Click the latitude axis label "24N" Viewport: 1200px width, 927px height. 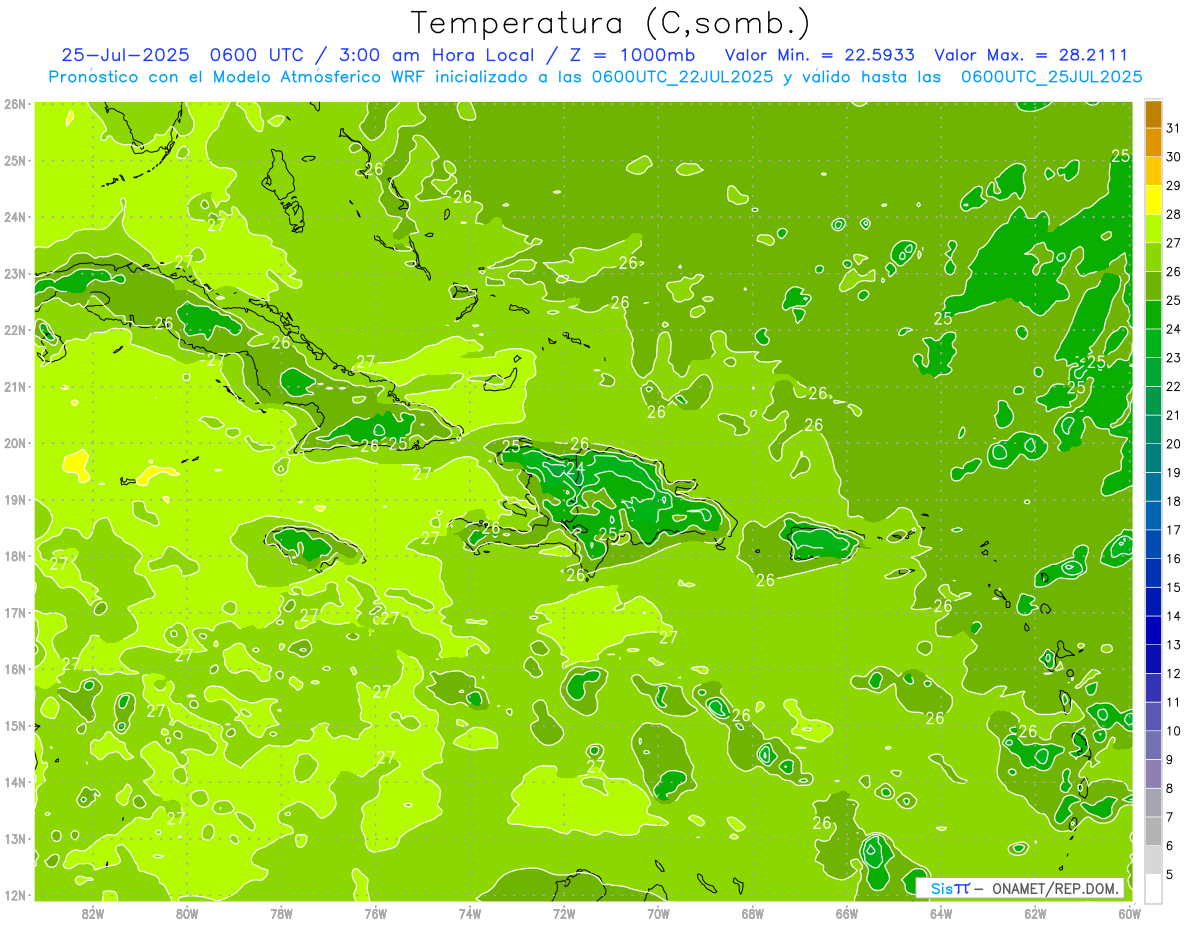click(15, 217)
